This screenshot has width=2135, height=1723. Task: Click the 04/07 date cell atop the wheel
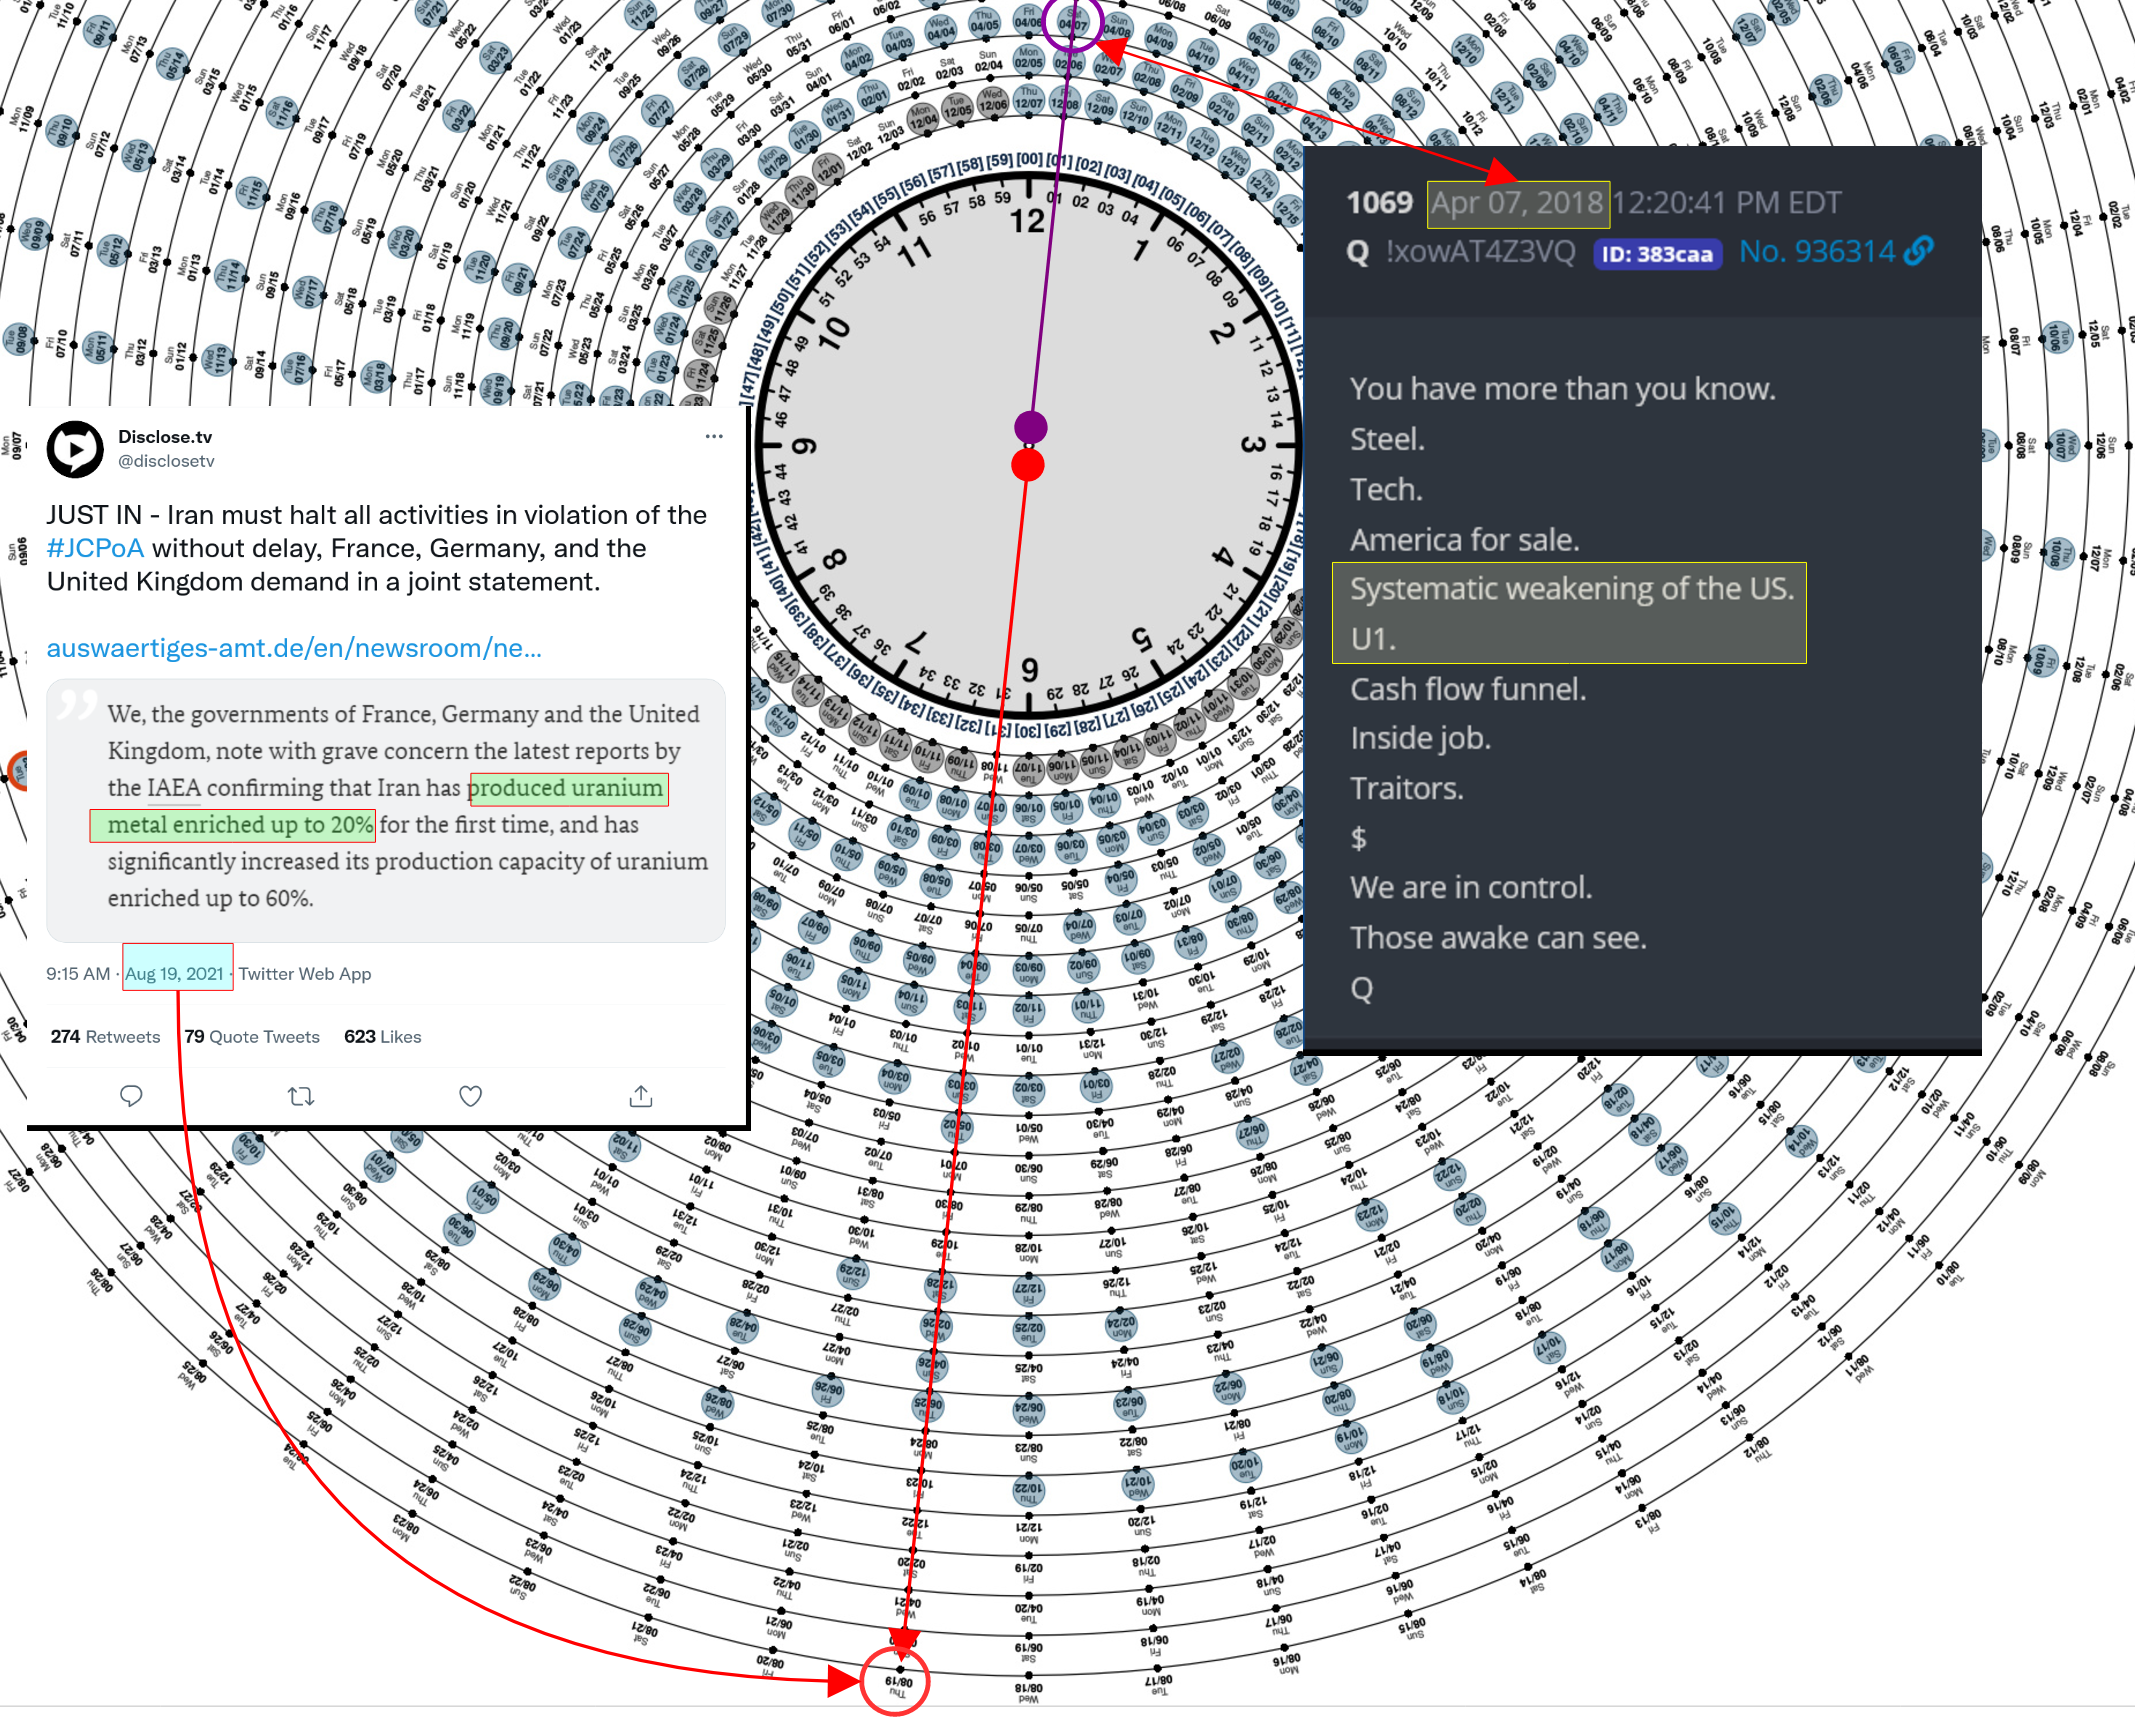(x=1072, y=23)
